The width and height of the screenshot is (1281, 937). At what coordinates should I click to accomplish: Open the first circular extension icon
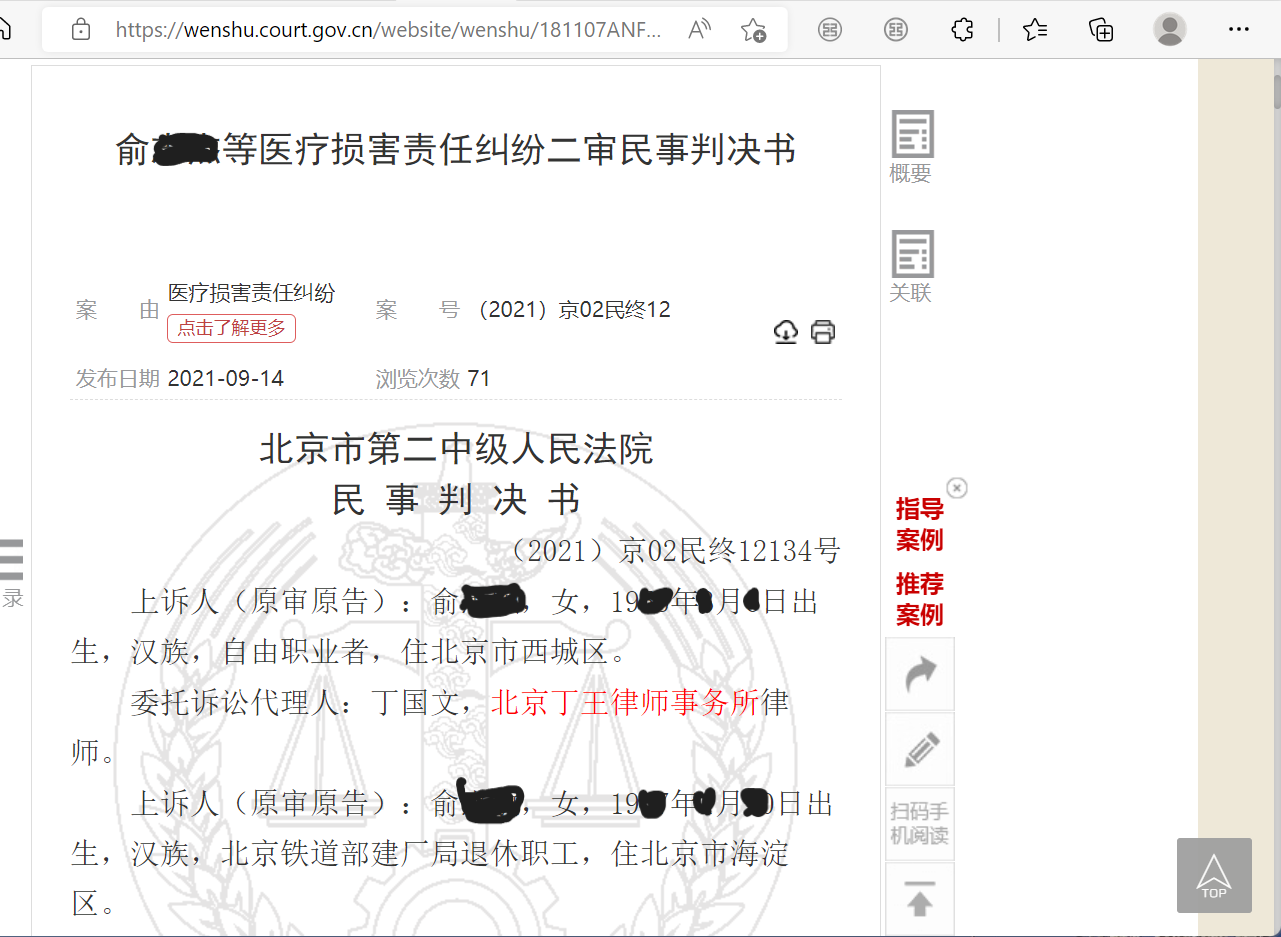click(x=829, y=30)
